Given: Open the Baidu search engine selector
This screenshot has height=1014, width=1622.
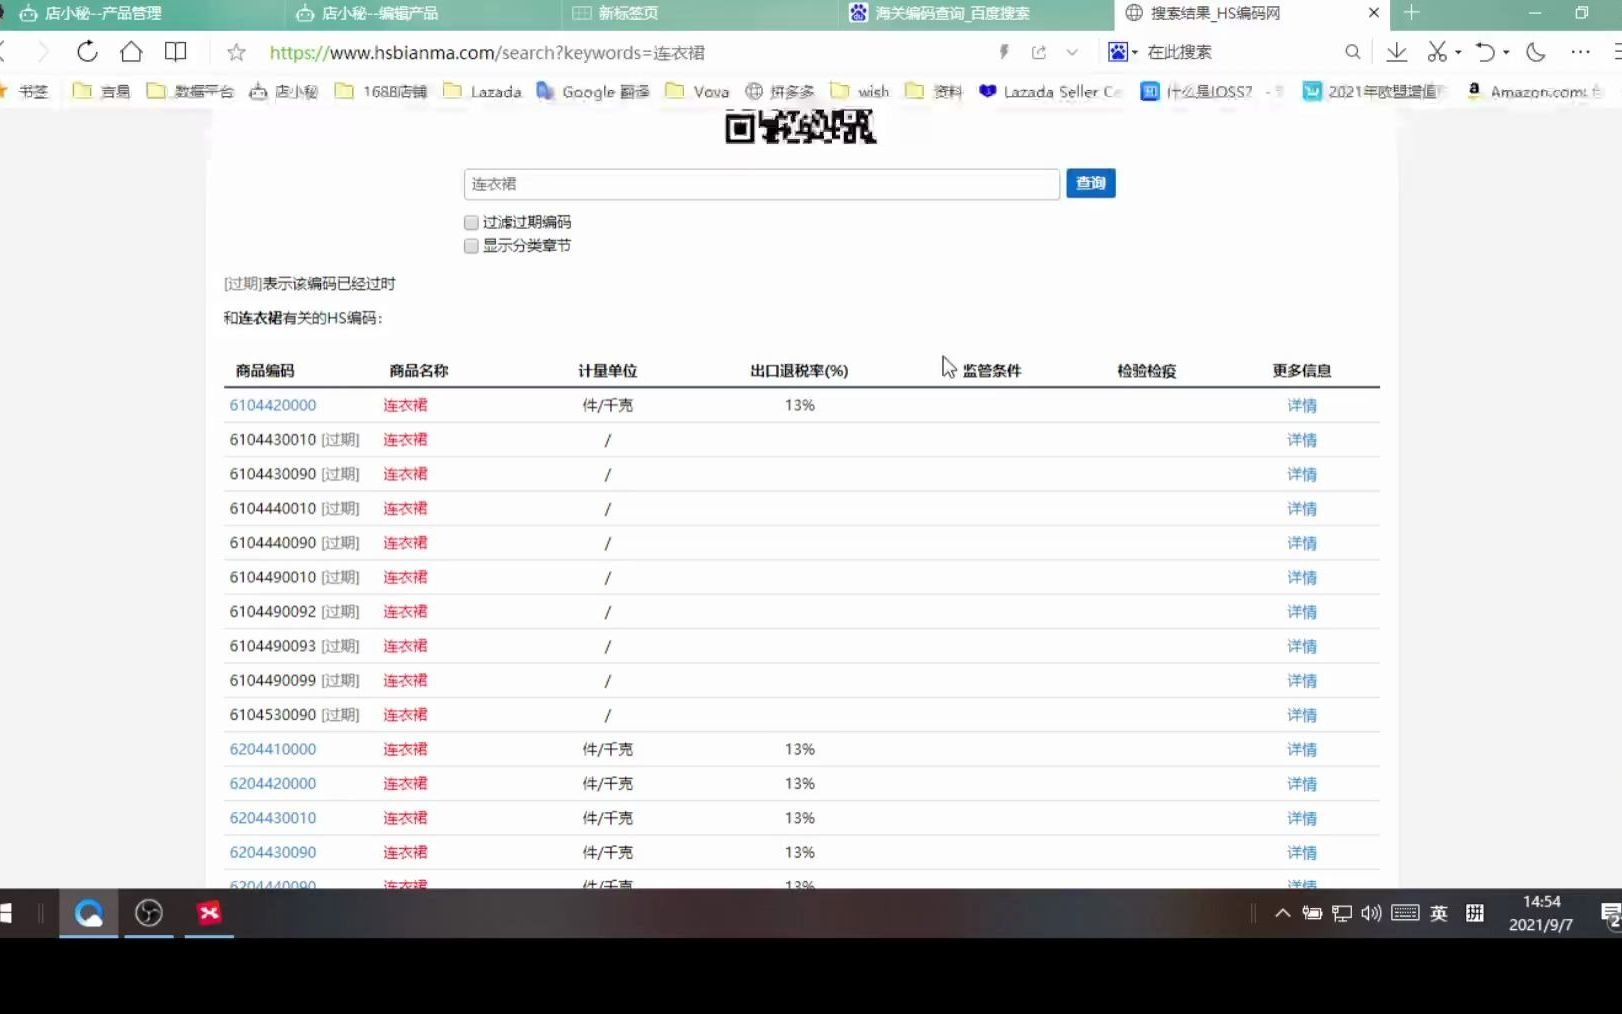Looking at the screenshot, I should (x=1122, y=52).
